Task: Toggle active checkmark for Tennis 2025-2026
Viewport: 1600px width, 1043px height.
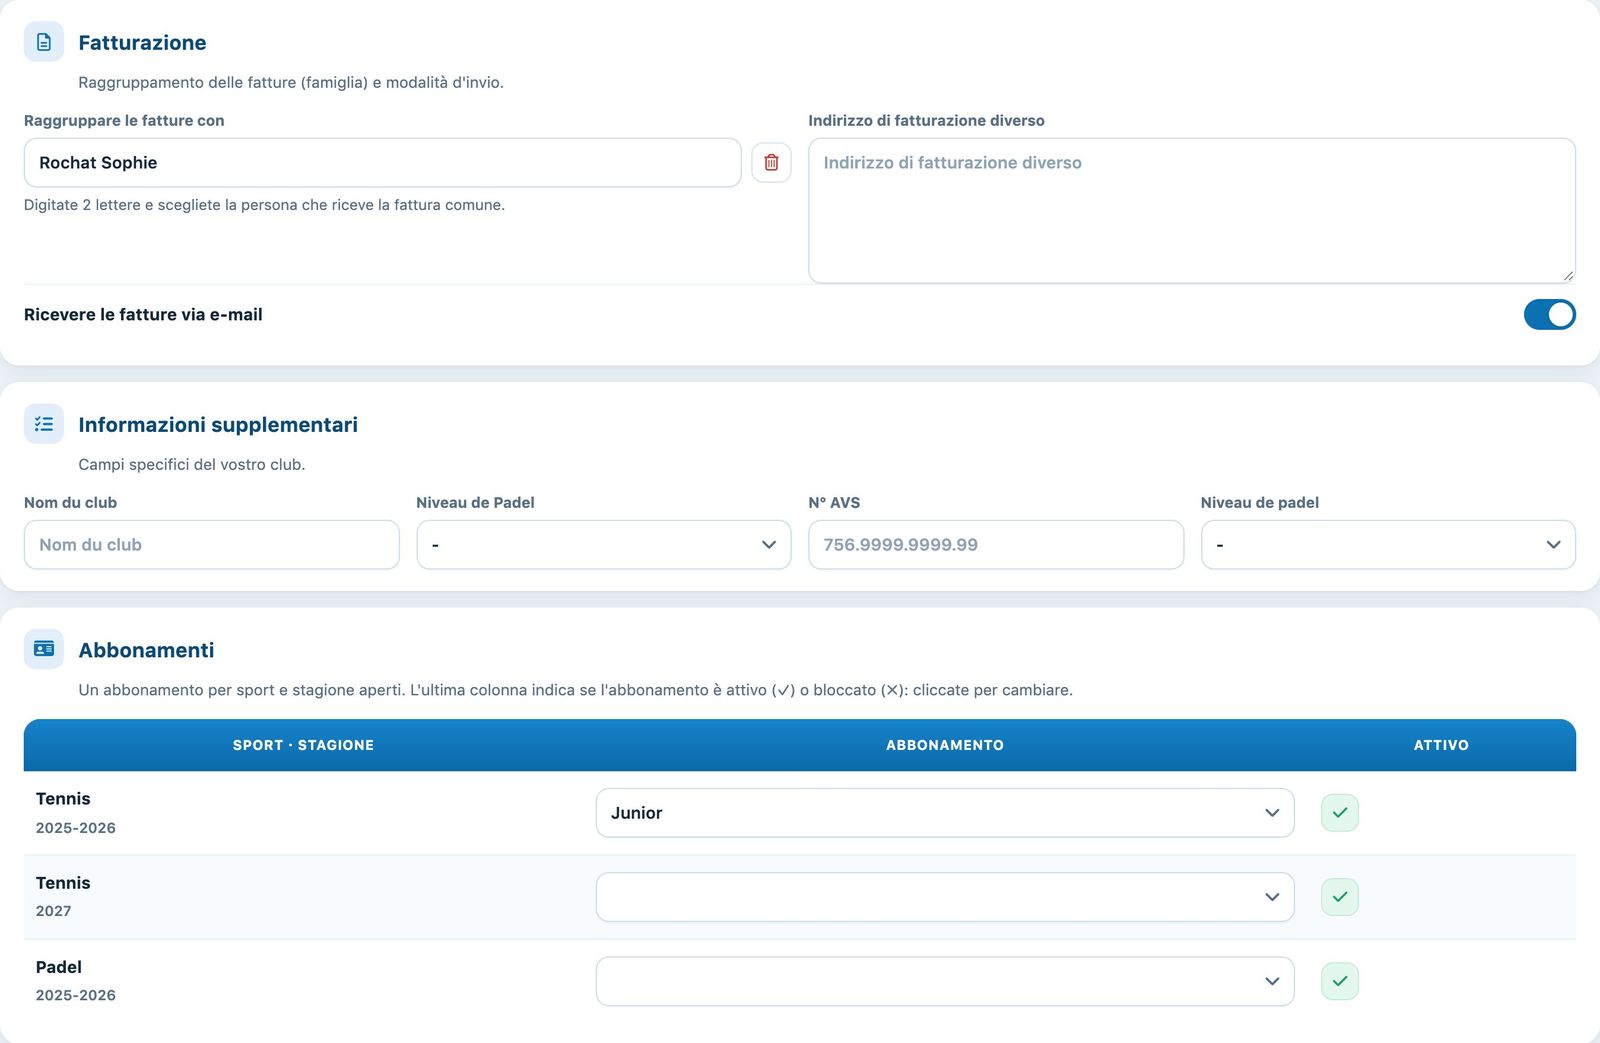Action: pos(1340,813)
